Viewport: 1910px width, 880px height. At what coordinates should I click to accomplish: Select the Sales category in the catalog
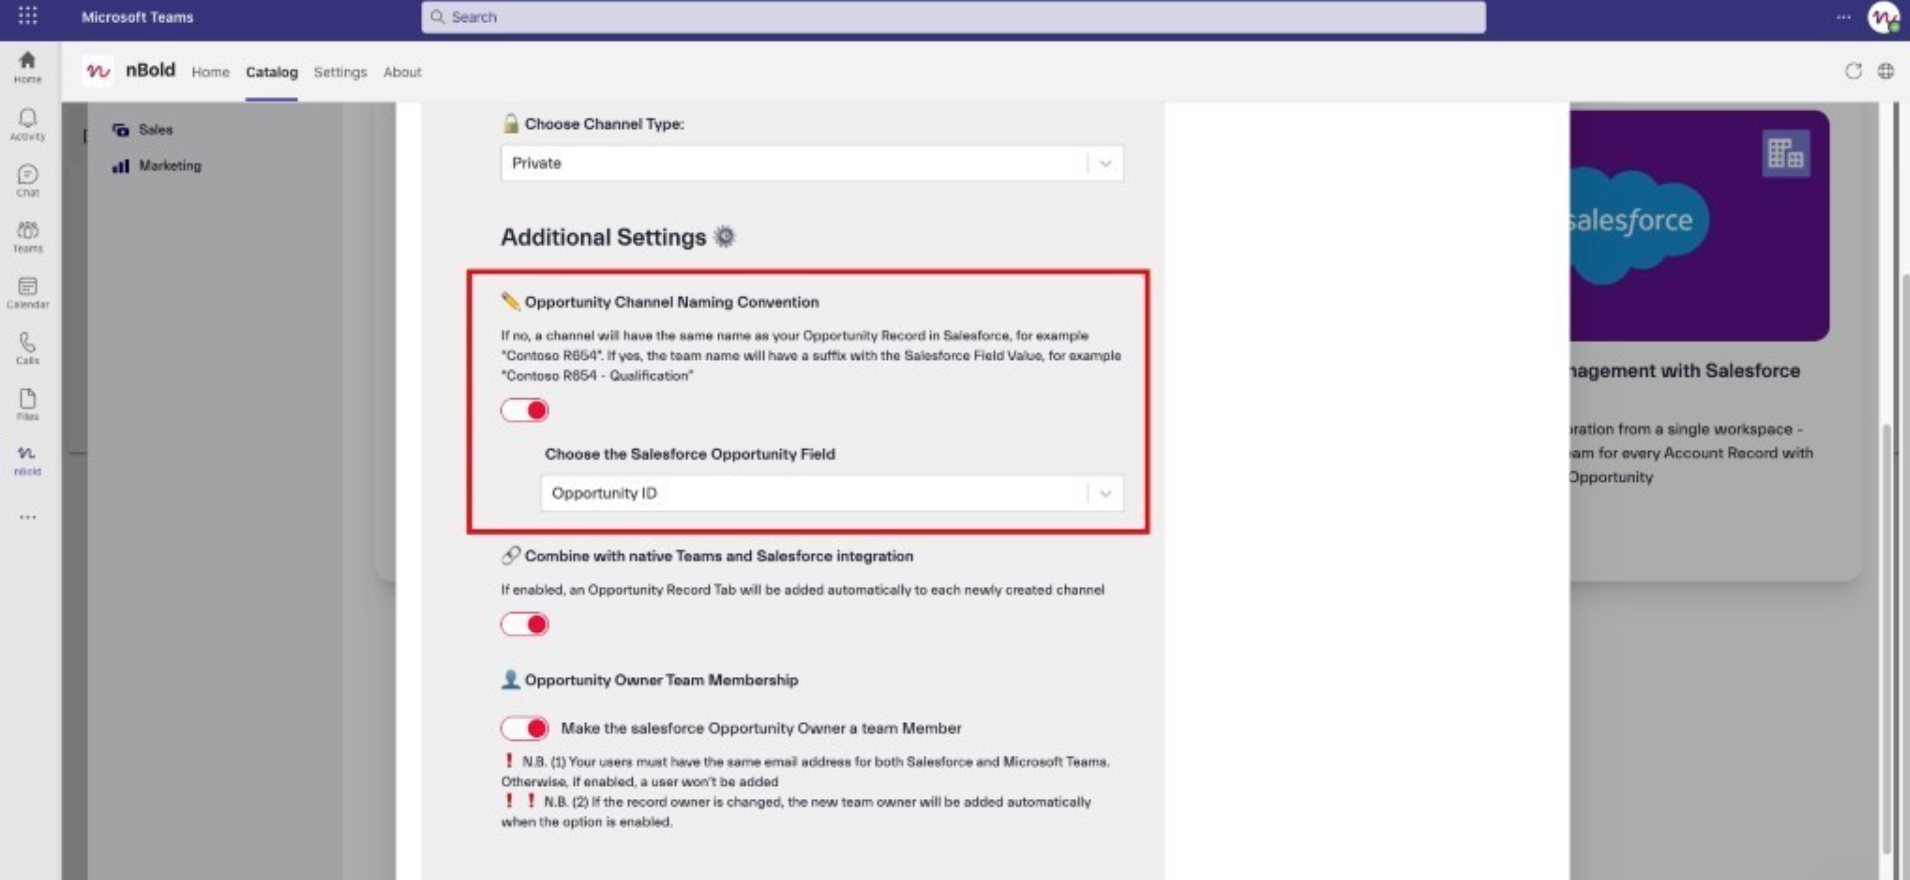[155, 130]
